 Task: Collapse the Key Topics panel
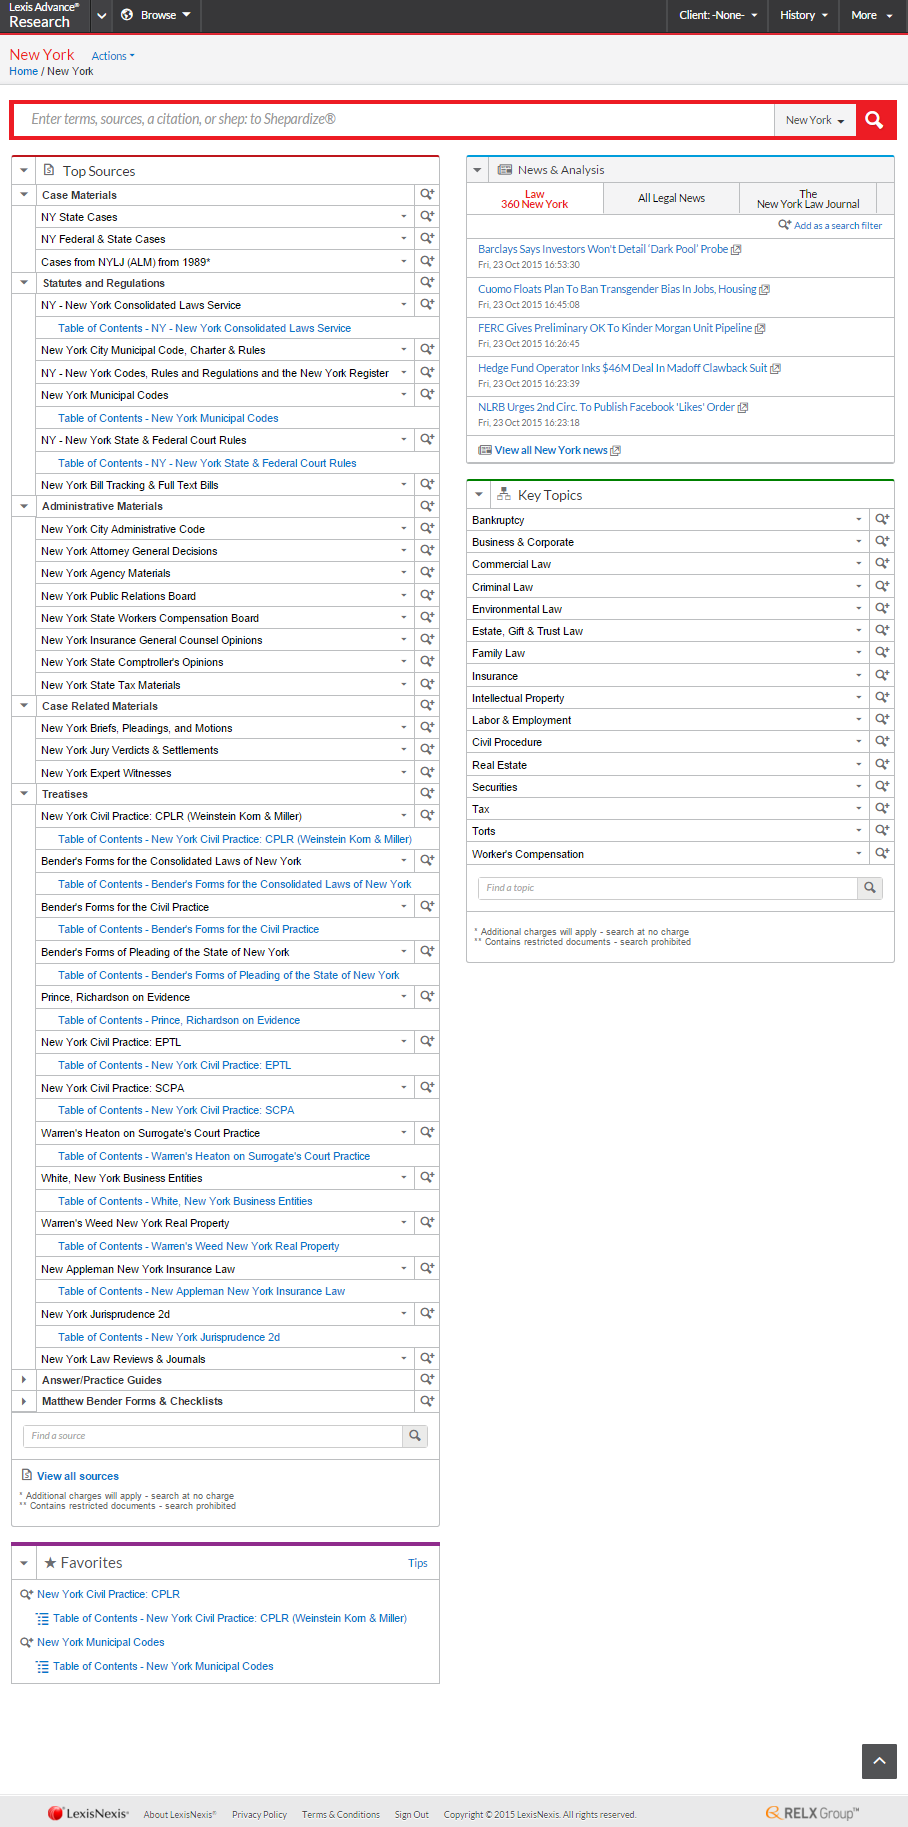[x=479, y=495]
